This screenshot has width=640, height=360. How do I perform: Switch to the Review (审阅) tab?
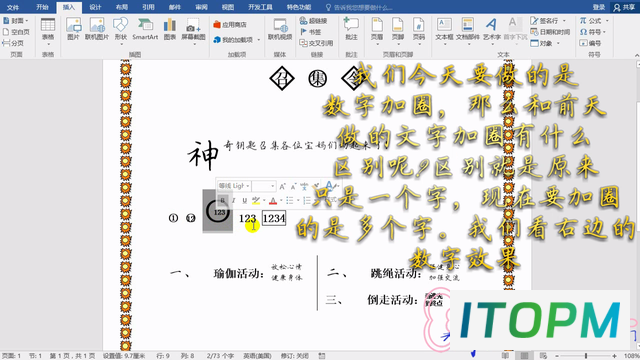201,7
